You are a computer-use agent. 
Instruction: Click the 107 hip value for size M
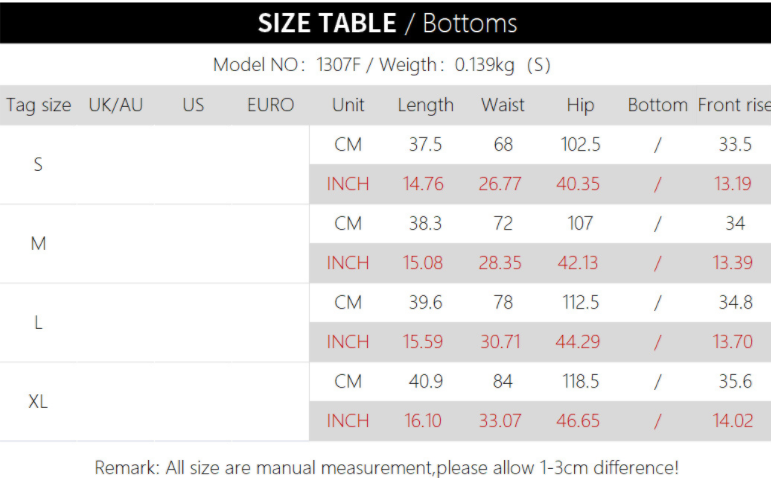point(580,223)
